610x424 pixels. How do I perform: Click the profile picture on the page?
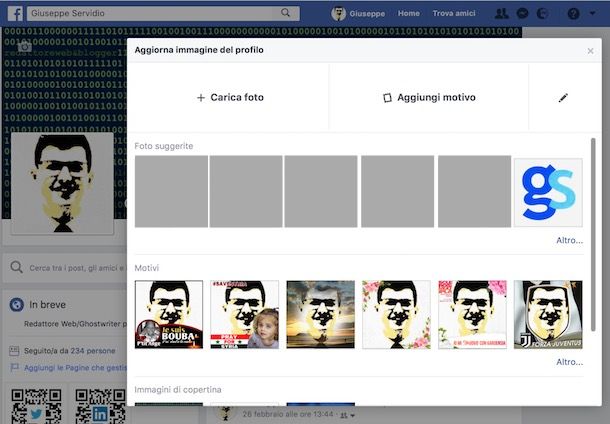pos(62,183)
